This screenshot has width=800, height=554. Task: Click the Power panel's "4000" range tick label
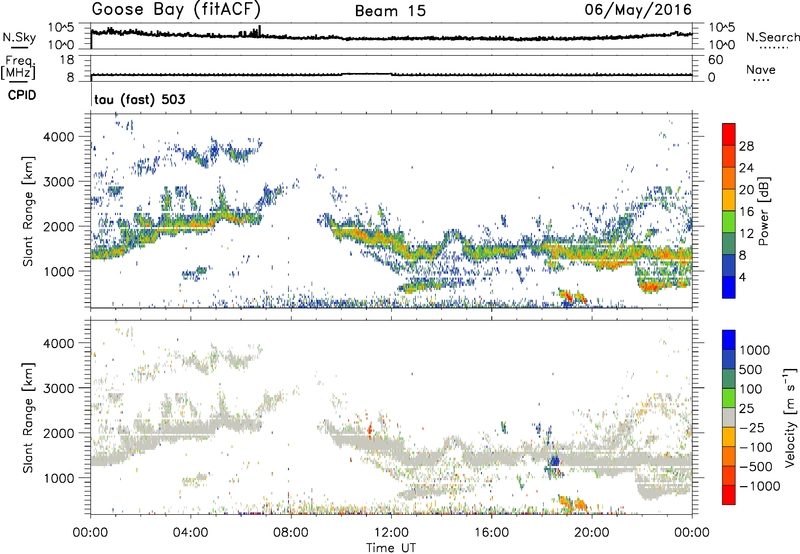point(59,137)
